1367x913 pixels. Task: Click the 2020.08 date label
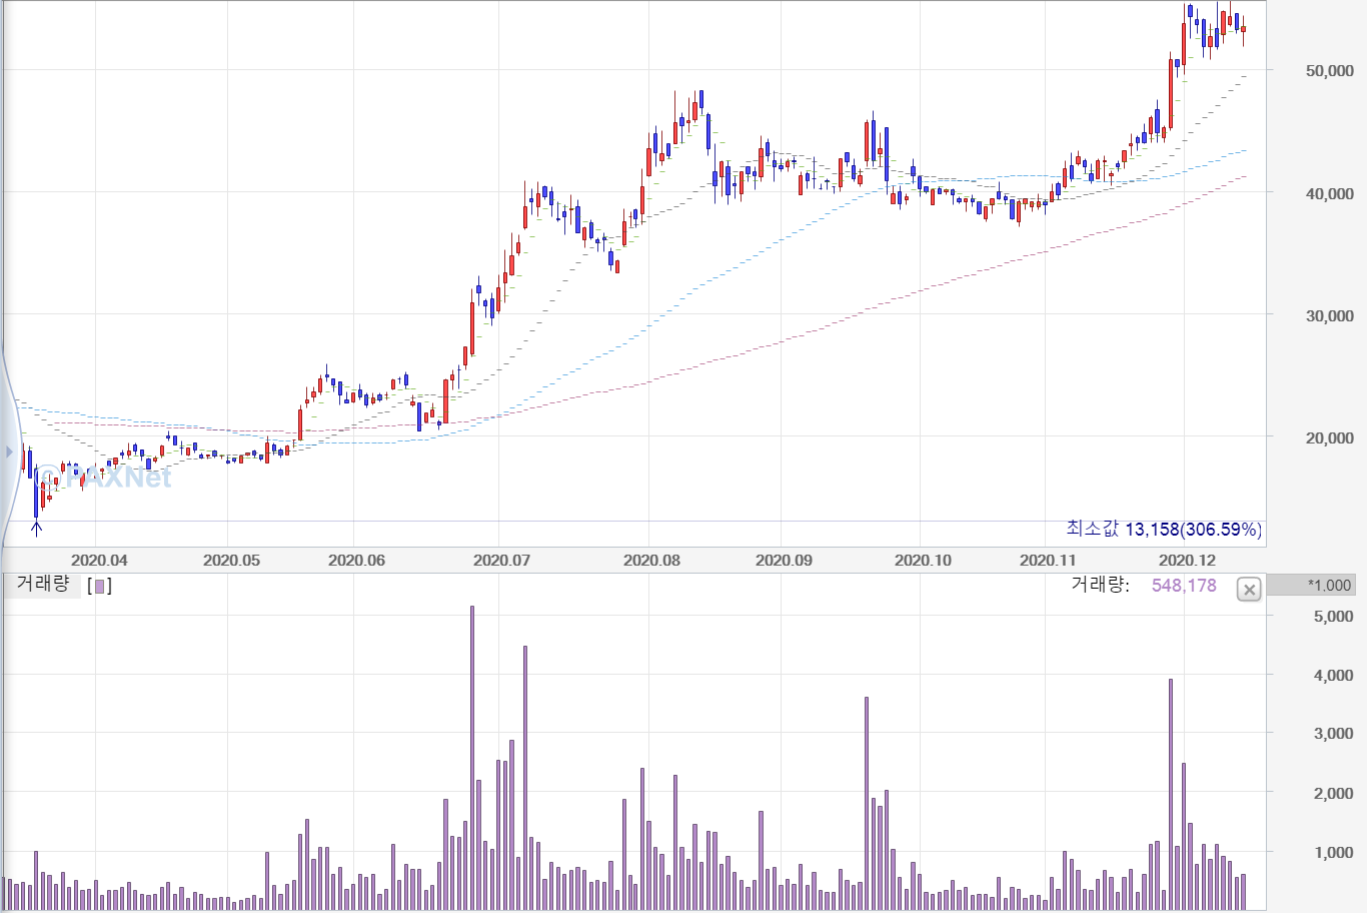[x=651, y=560]
